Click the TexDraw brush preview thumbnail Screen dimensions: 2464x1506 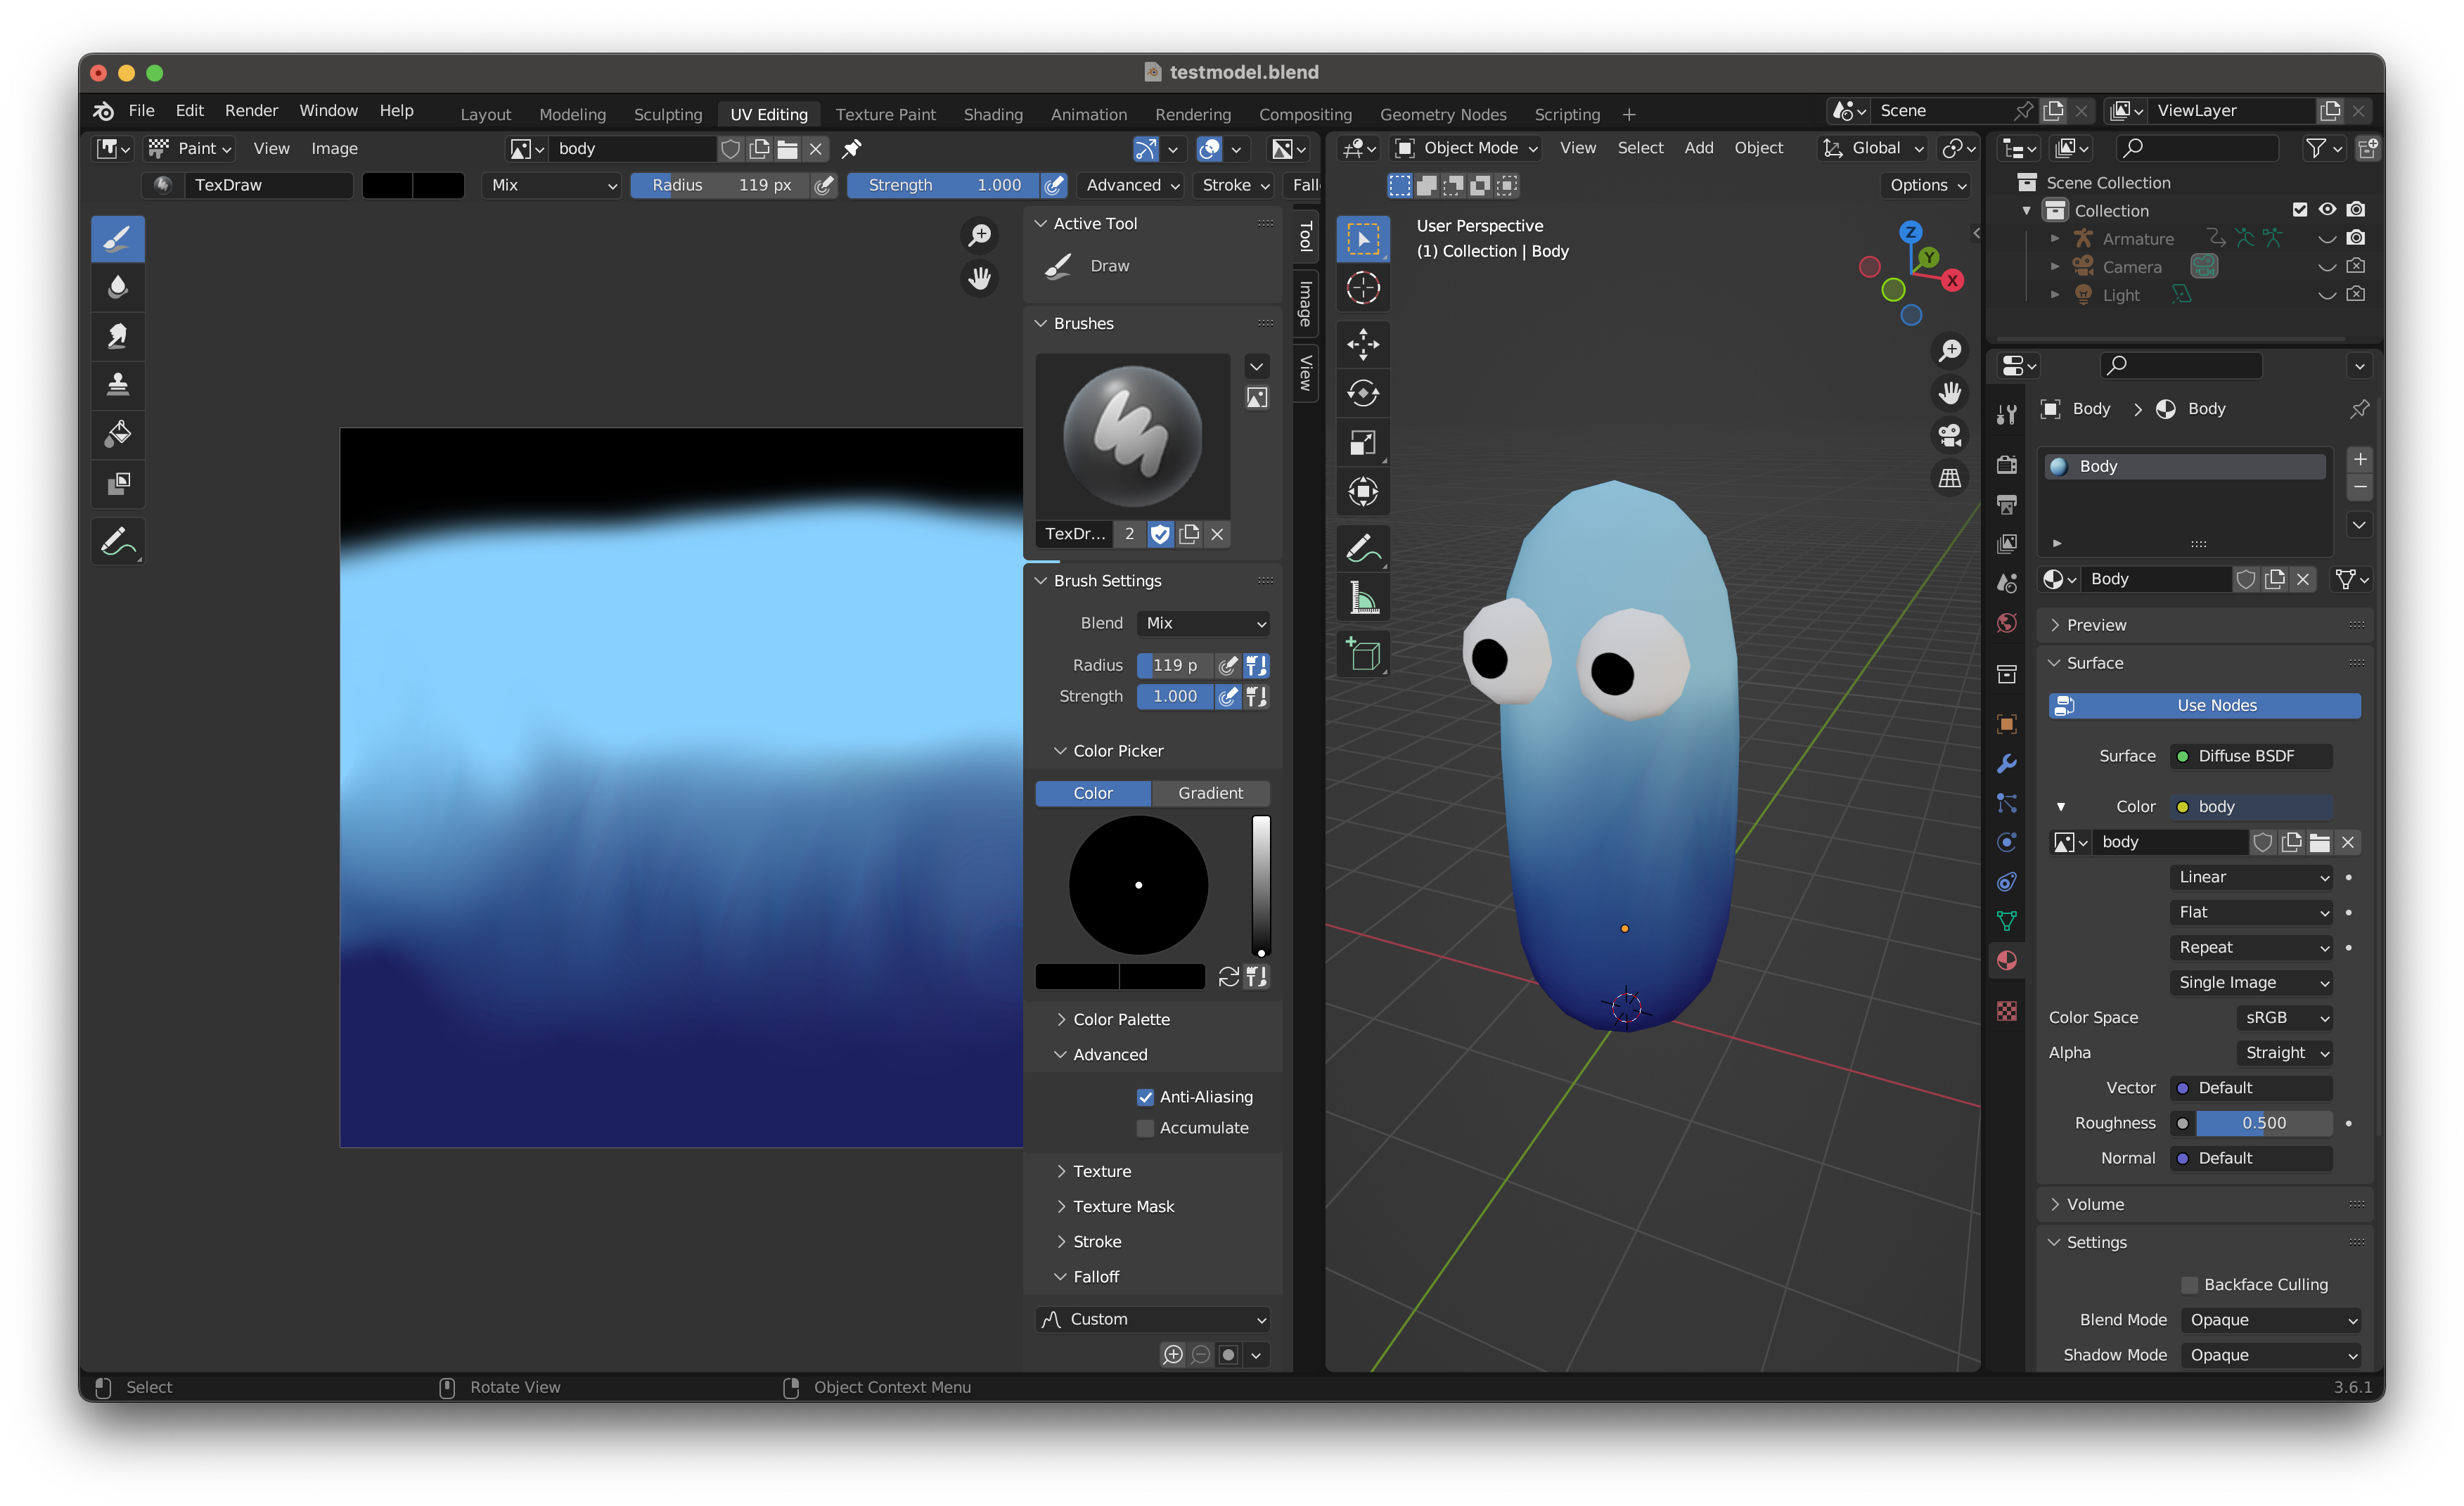(1132, 436)
